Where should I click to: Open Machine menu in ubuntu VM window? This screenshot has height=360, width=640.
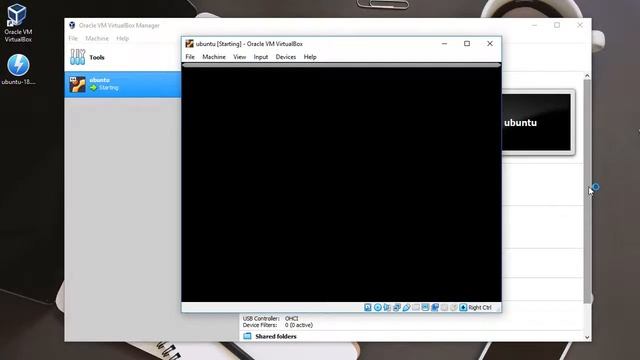(x=214, y=57)
